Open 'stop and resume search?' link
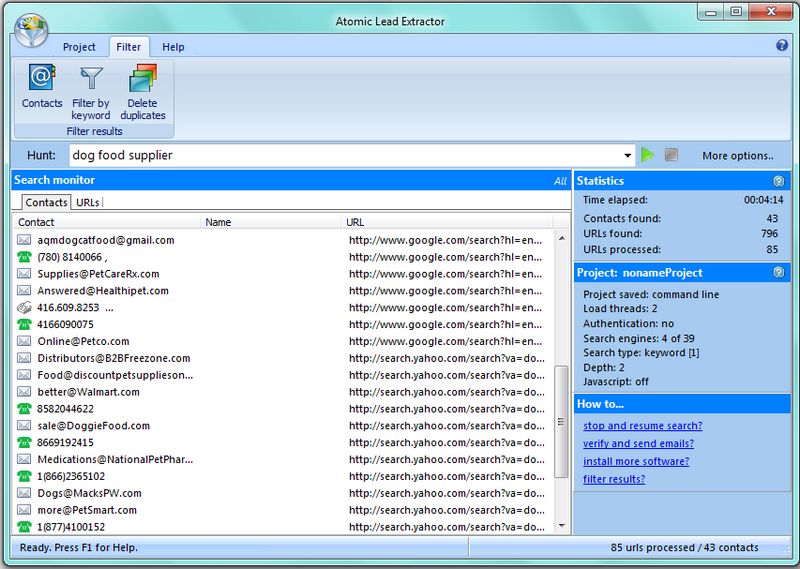This screenshot has width=800, height=569. point(643,426)
